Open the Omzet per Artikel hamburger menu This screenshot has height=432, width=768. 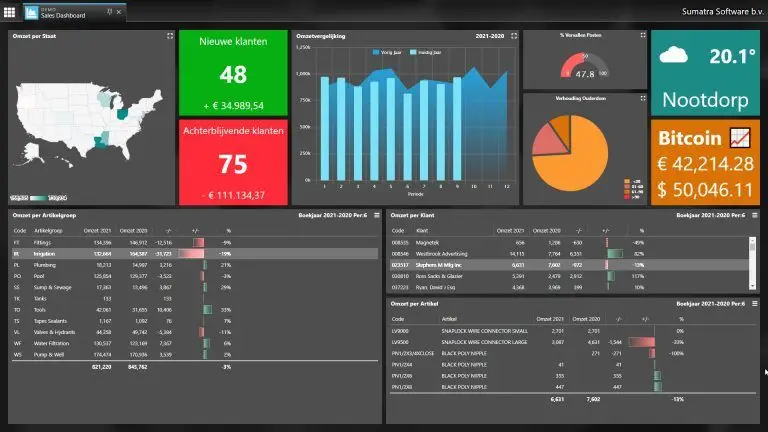tap(754, 301)
